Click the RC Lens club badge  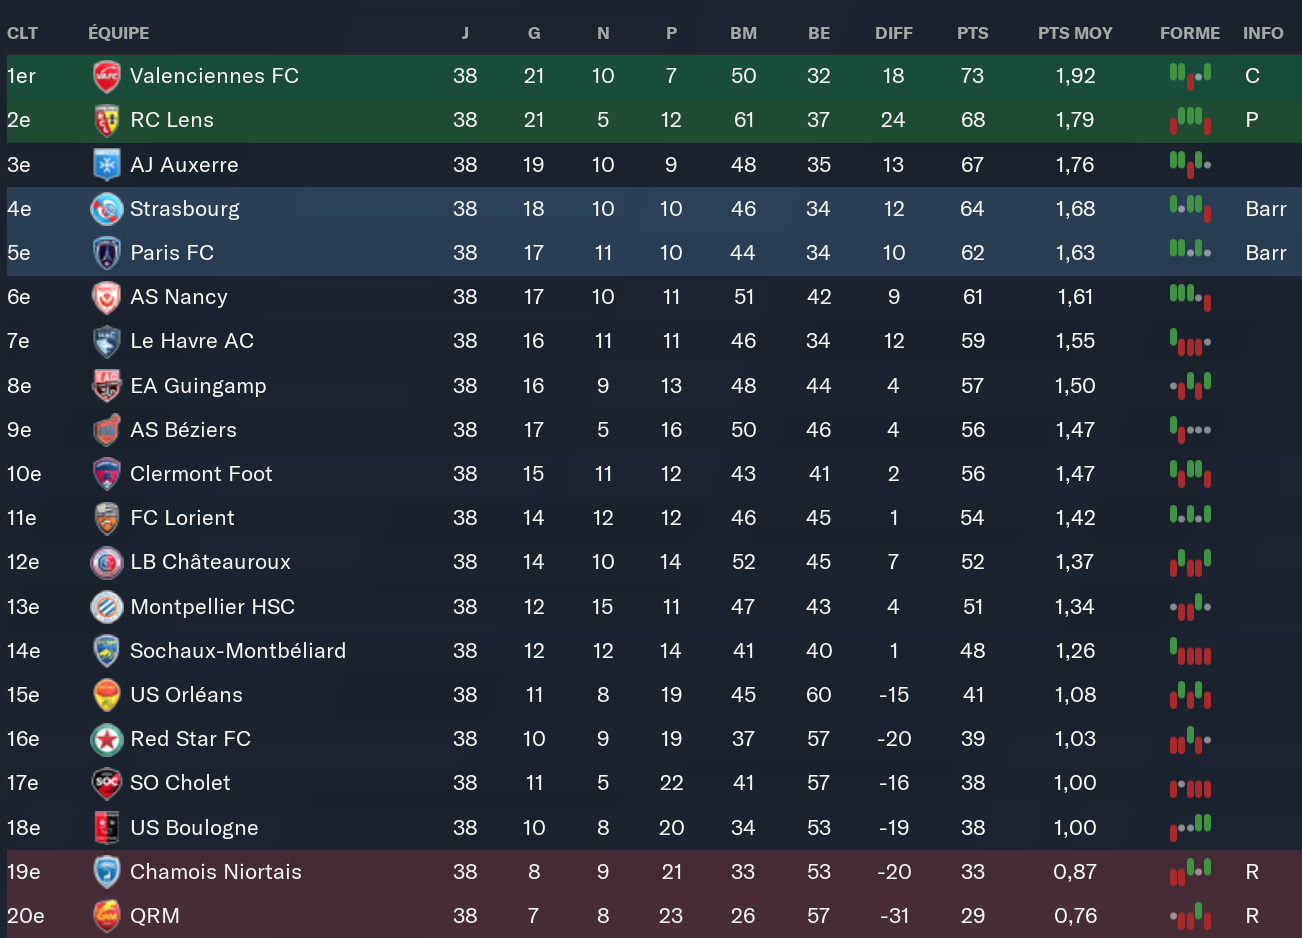[106, 120]
